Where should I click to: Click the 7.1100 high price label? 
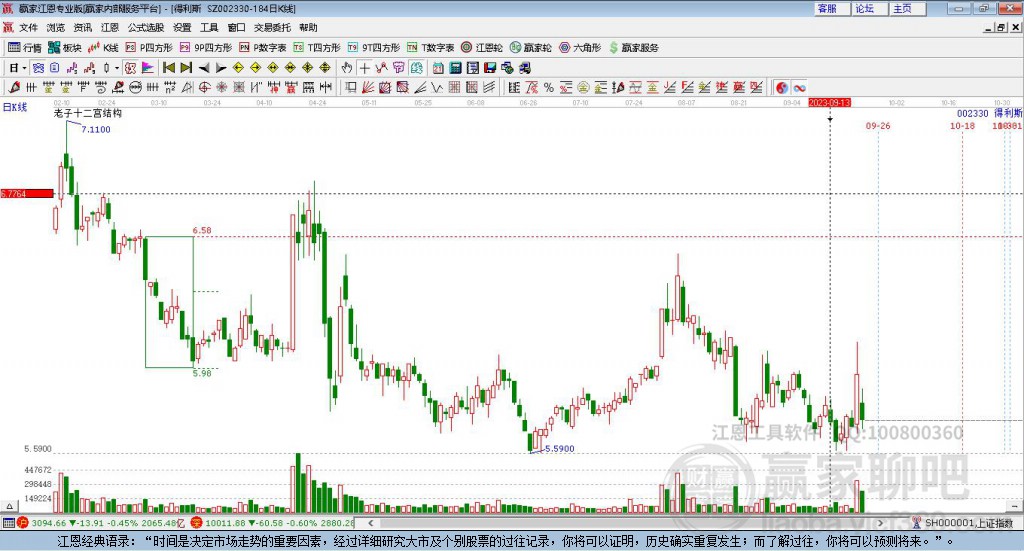[96, 129]
